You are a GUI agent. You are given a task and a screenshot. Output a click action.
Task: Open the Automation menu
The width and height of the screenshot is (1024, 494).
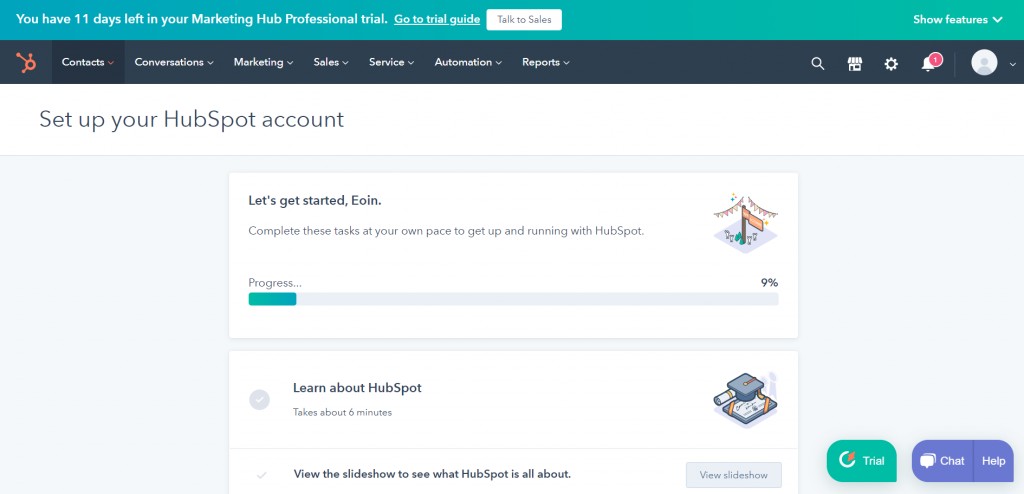coord(468,62)
